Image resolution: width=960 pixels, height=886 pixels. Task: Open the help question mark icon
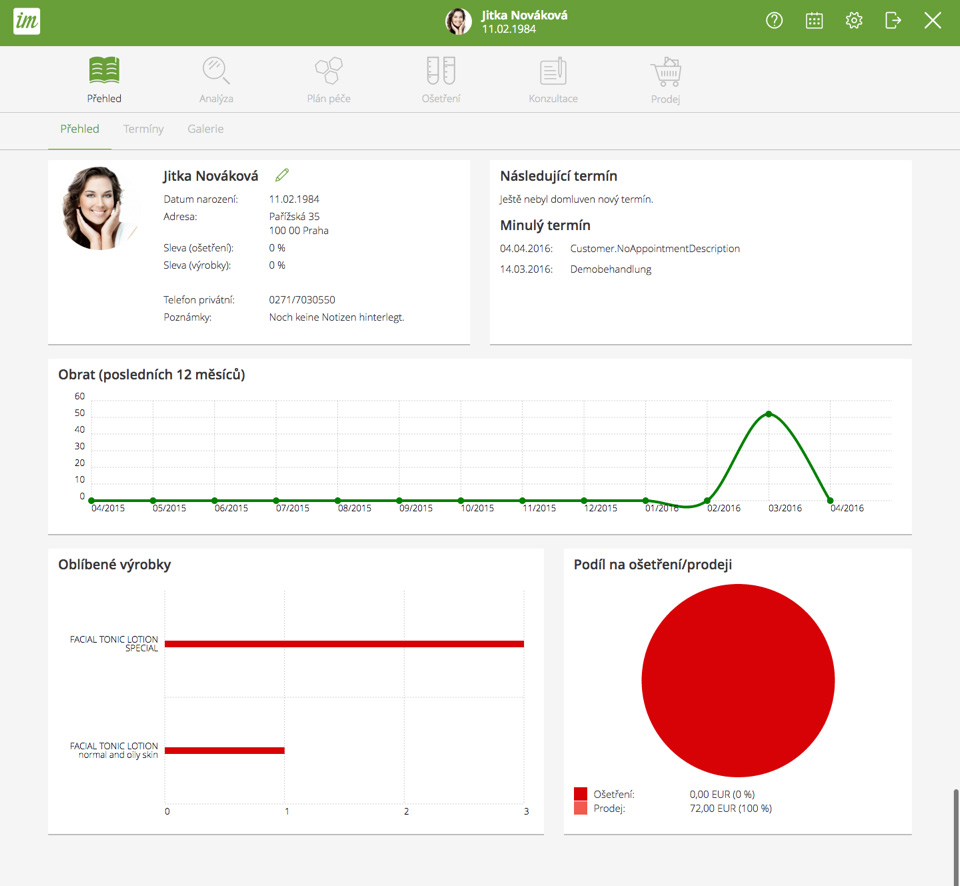pos(774,21)
